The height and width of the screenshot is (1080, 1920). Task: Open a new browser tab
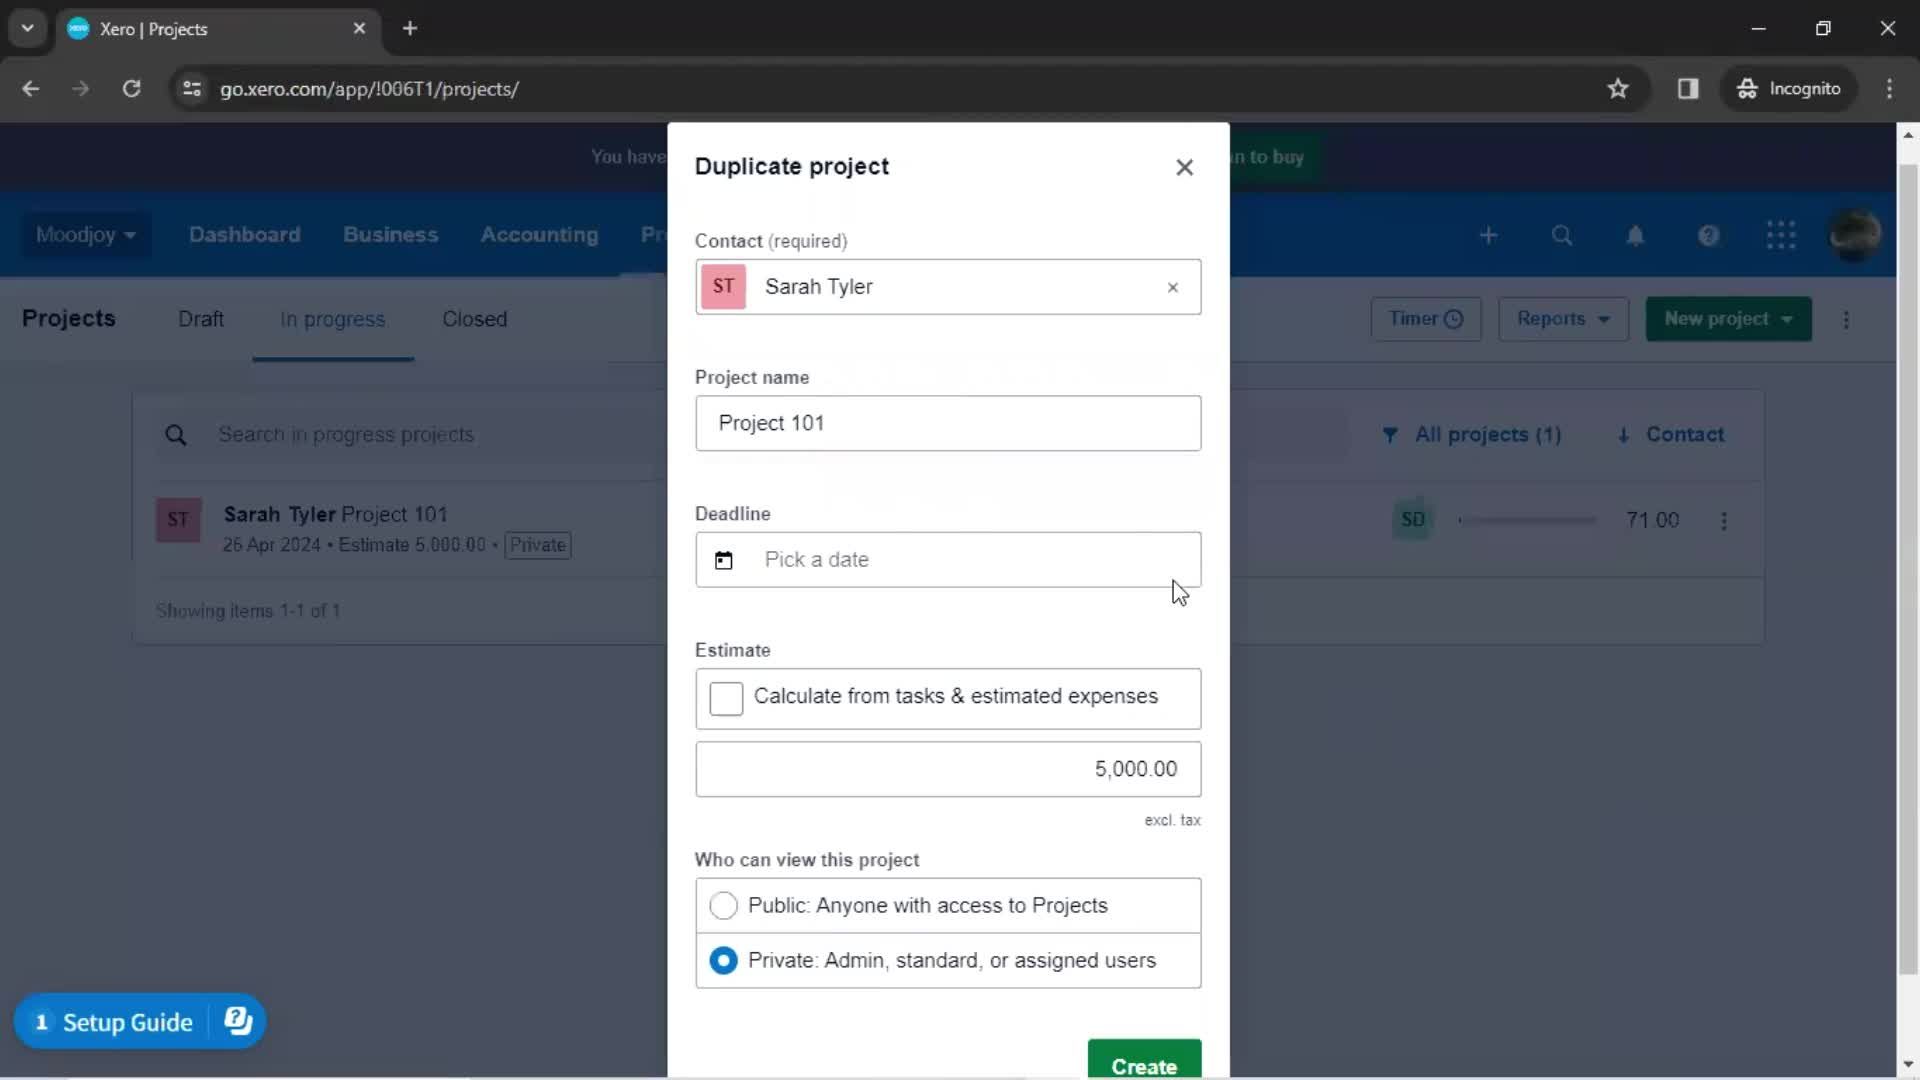point(410,29)
